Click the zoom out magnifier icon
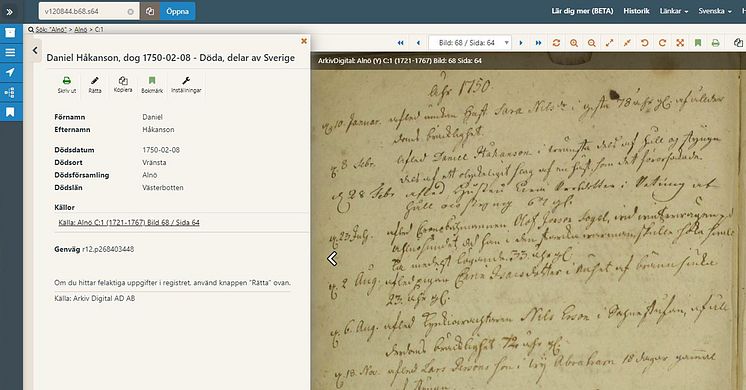This screenshot has height=390, width=746. 591,43
